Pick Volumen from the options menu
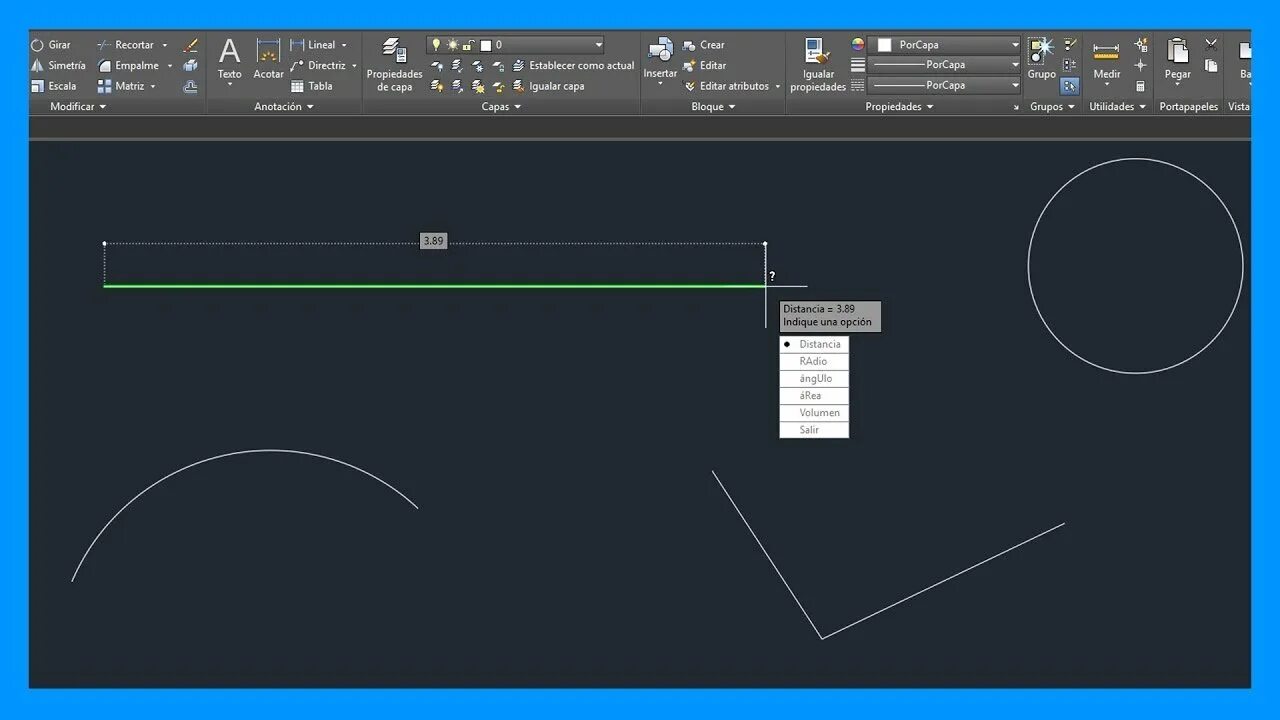This screenshot has width=1280, height=720. click(x=814, y=412)
